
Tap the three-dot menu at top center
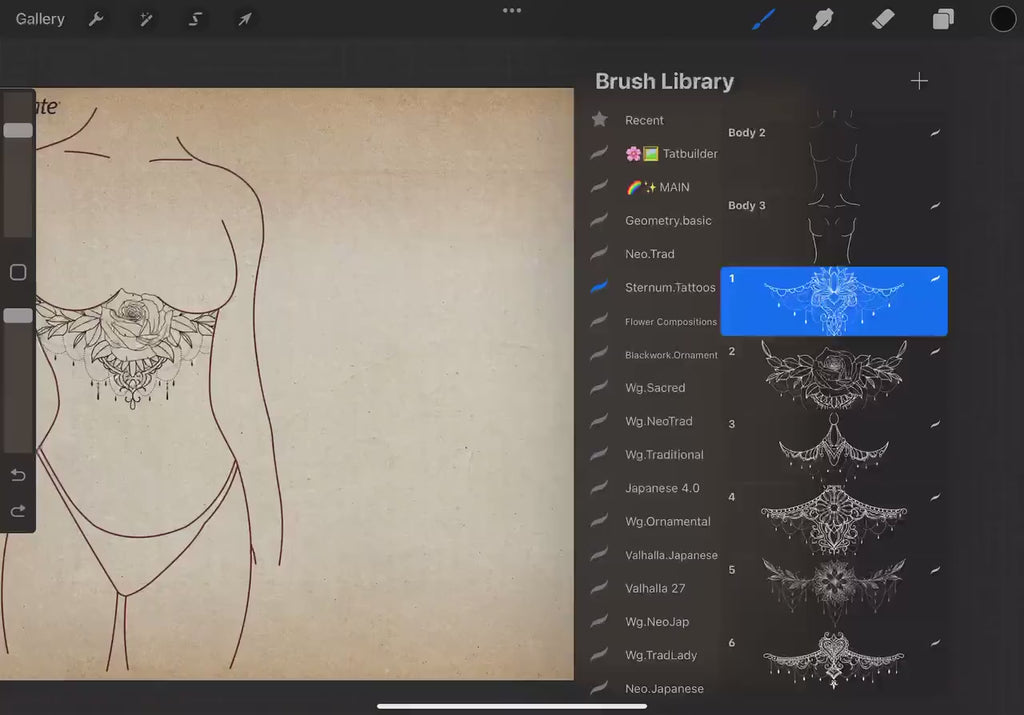[x=512, y=10]
